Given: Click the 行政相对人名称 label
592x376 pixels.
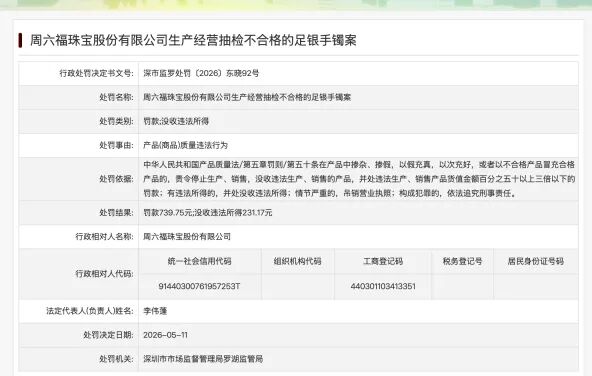Looking at the screenshot, I should [104, 237].
